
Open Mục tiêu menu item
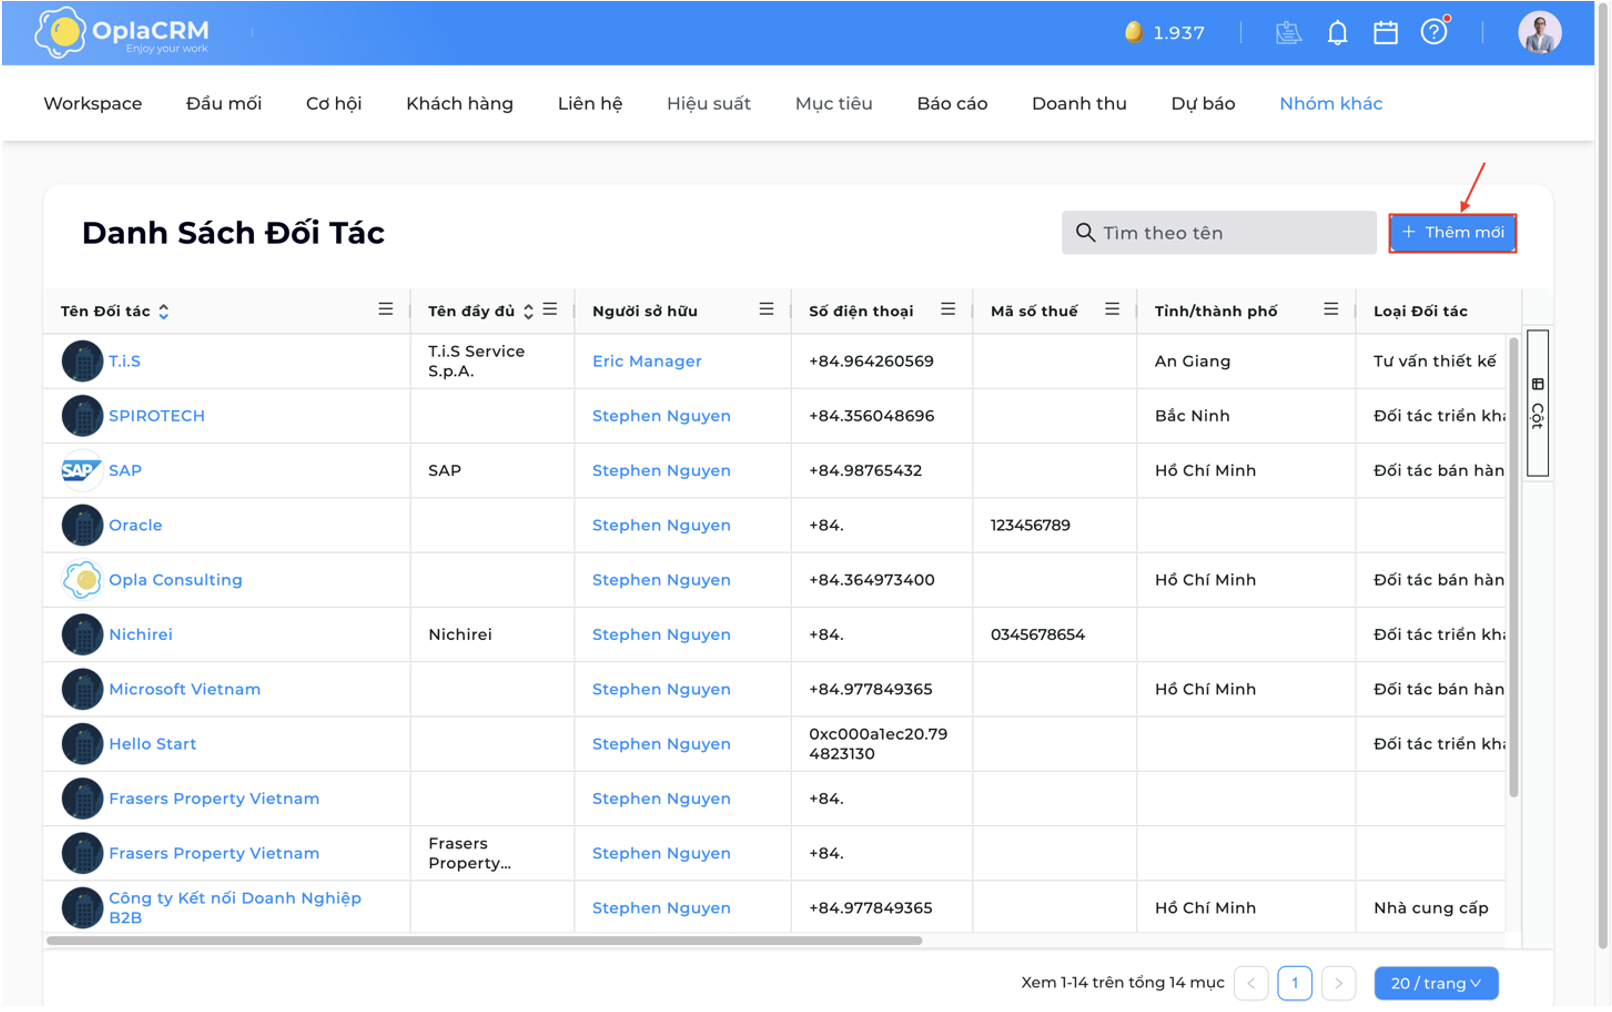pyautogui.click(x=834, y=103)
